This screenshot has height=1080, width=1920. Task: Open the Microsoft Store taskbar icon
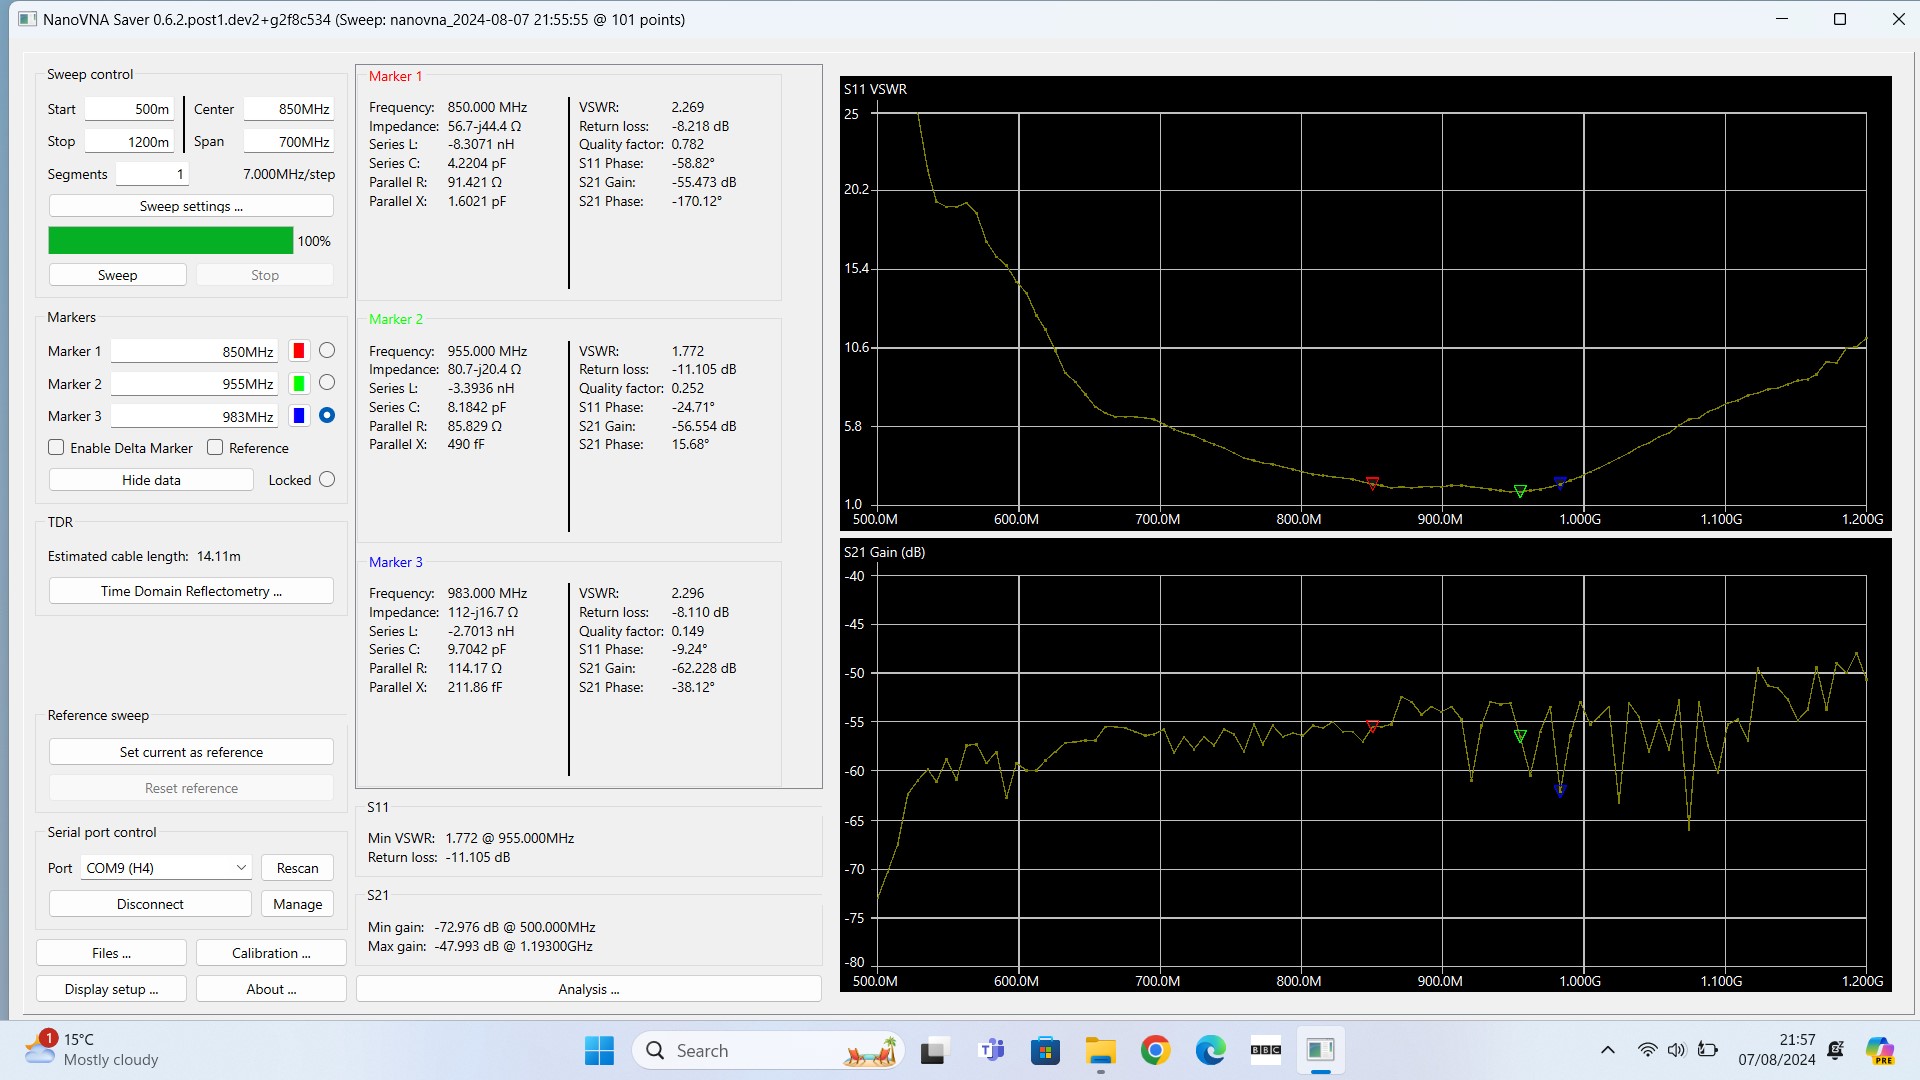[x=1045, y=1050]
